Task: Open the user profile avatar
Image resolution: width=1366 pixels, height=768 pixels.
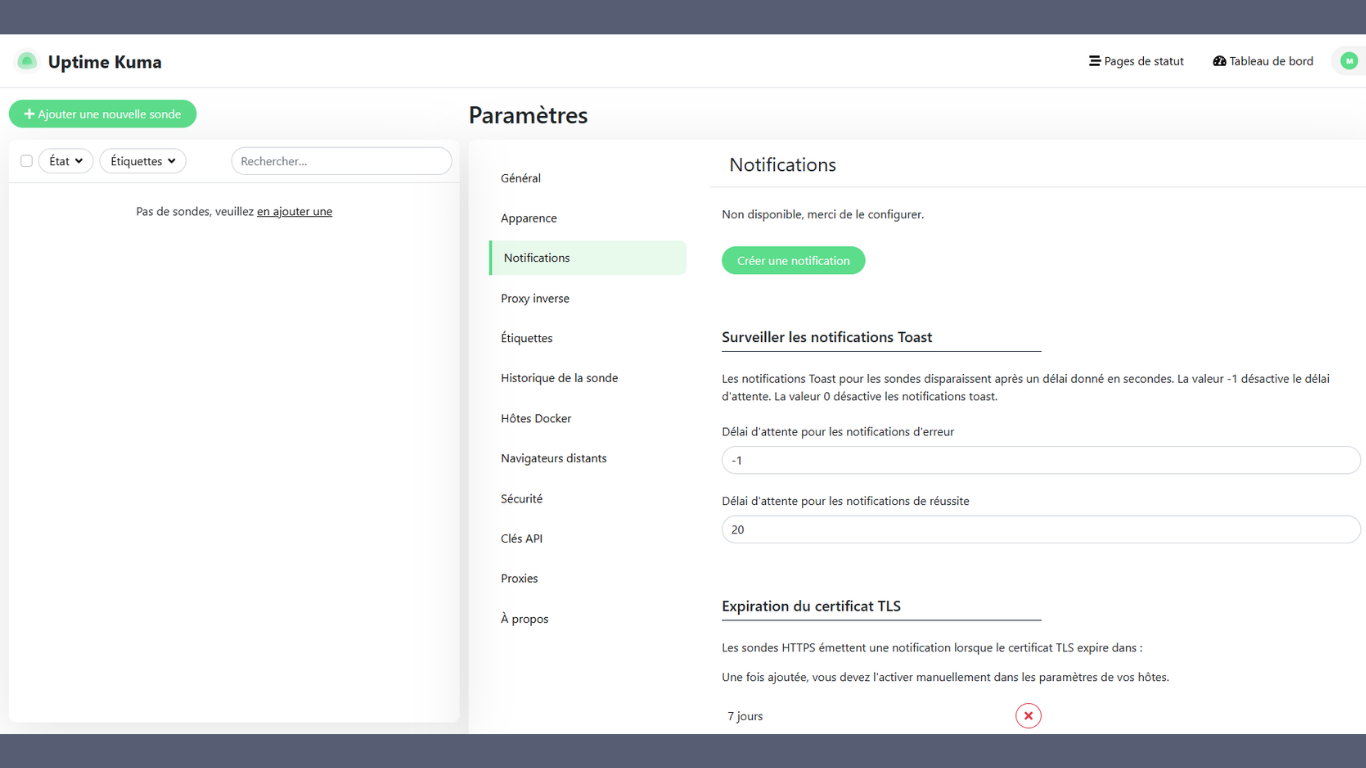Action: point(1347,61)
